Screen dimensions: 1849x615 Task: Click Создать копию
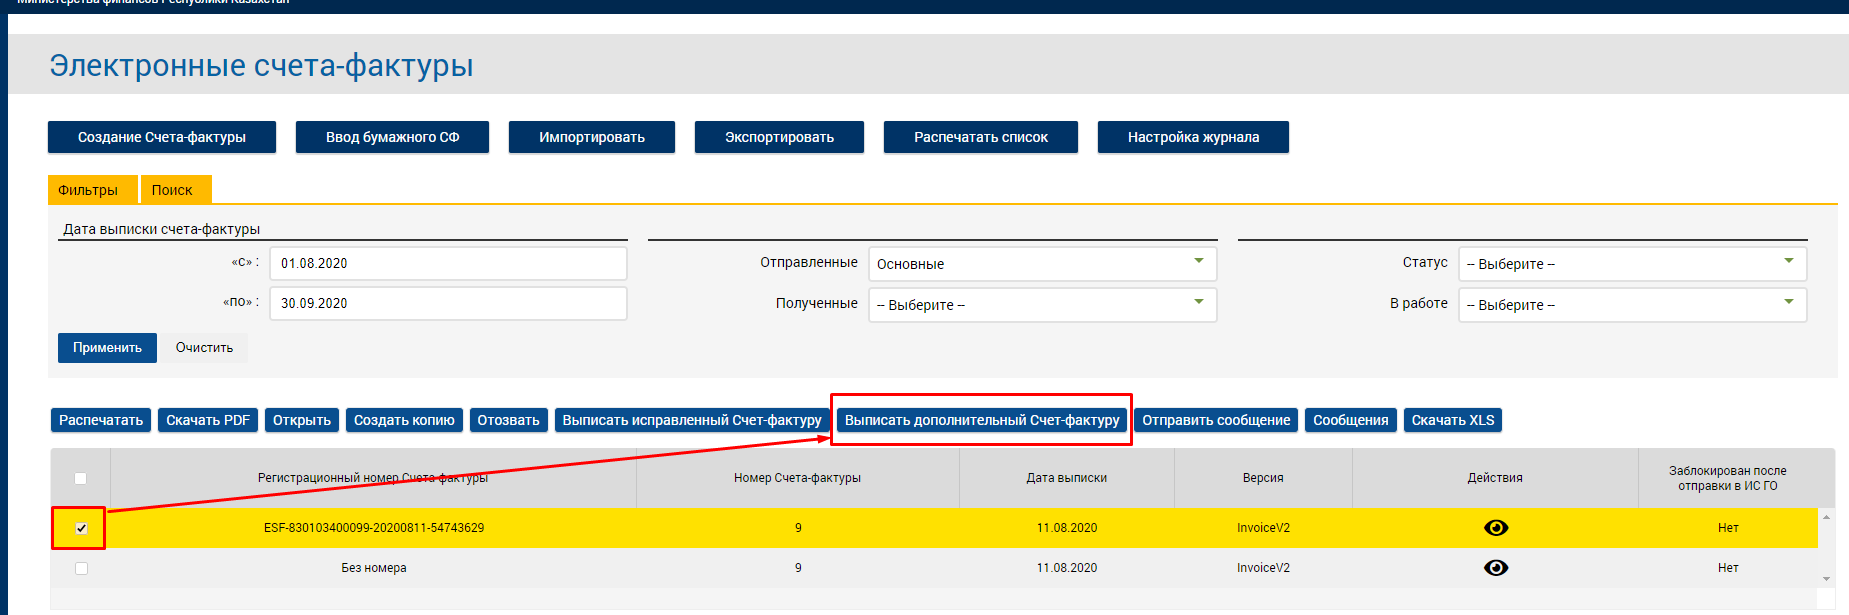pos(404,420)
